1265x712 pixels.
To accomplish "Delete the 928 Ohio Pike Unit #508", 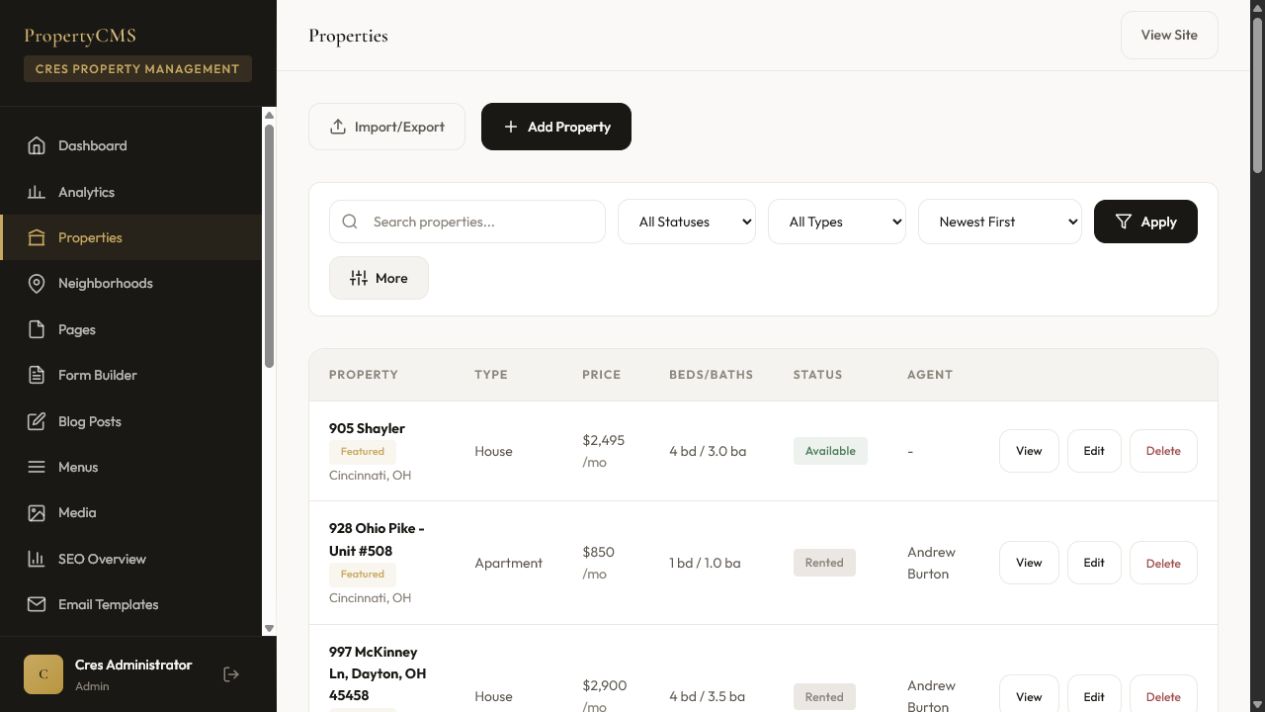I will [x=1163, y=563].
